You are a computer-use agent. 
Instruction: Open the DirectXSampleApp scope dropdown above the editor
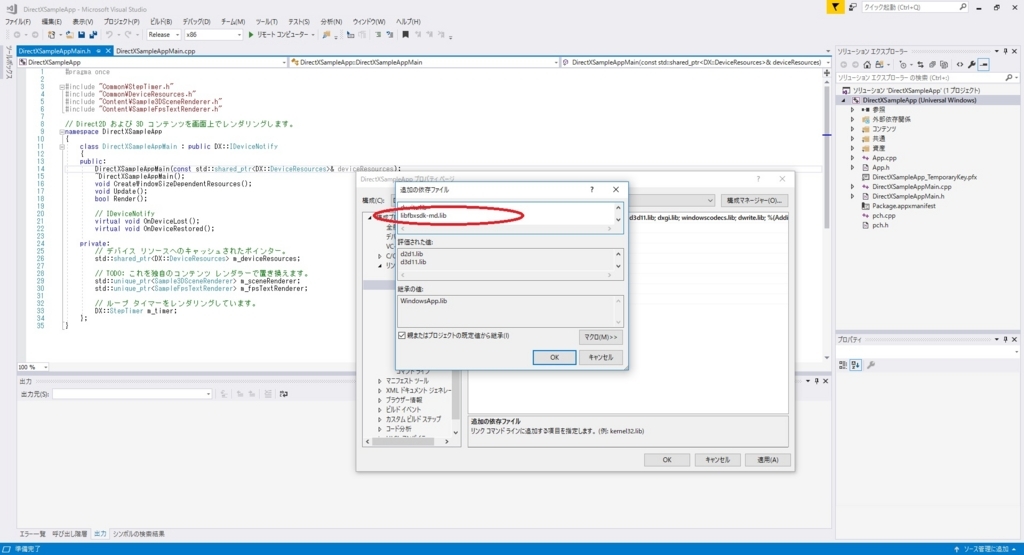click(152, 62)
